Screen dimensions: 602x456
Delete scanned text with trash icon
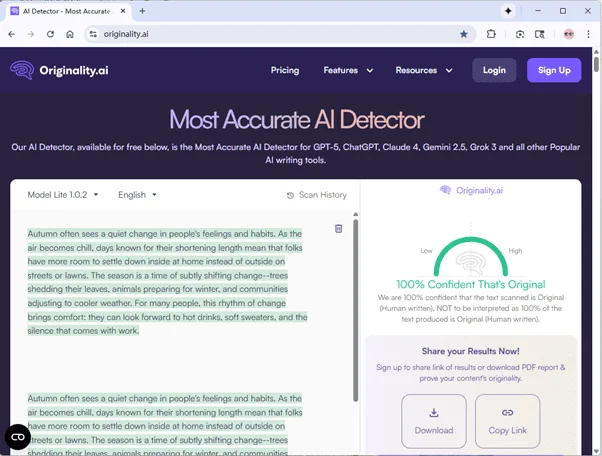pos(338,229)
